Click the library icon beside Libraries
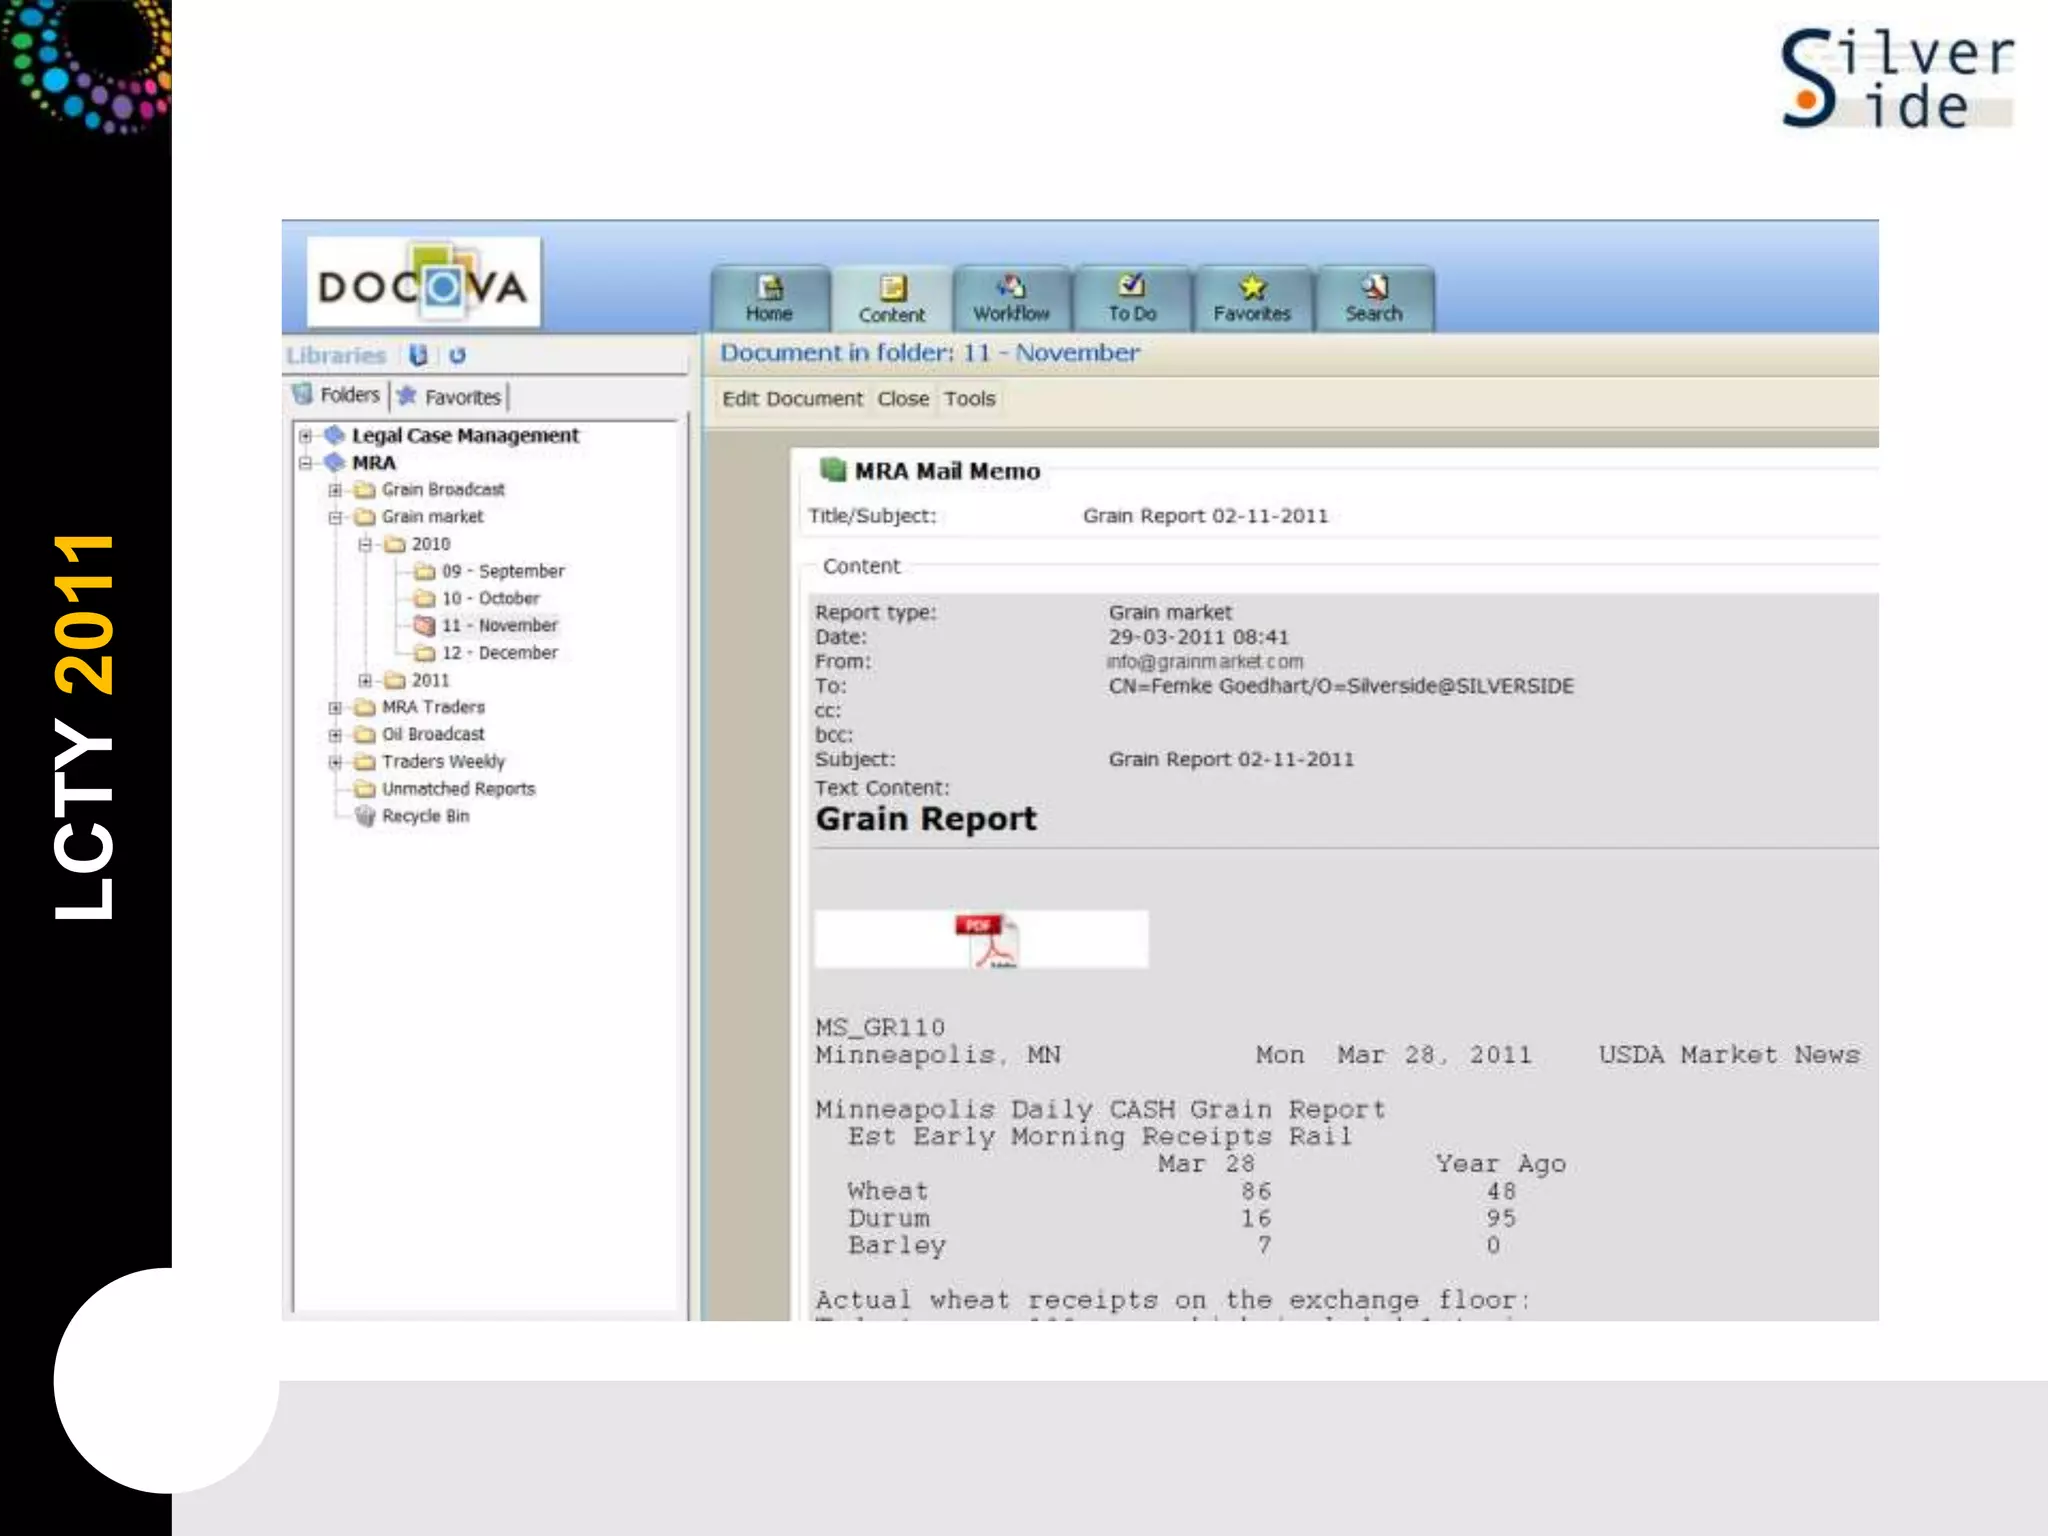This screenshot has width=2048, height=1536. click(418, 355)
